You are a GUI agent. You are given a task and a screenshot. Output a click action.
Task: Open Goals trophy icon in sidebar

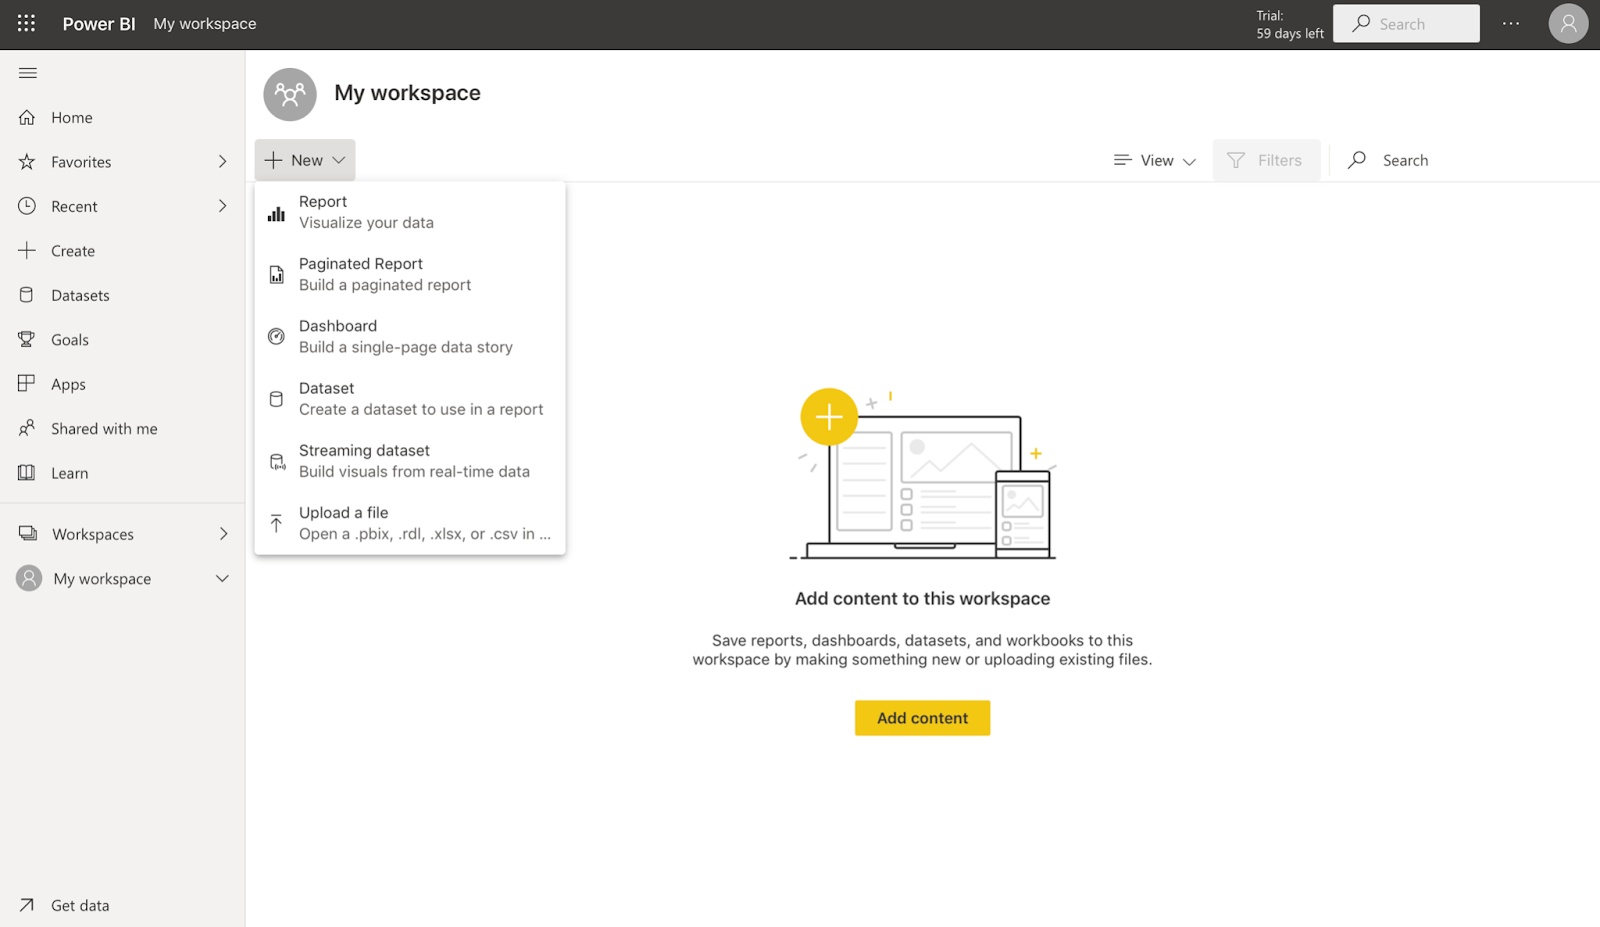coord(27,340)
